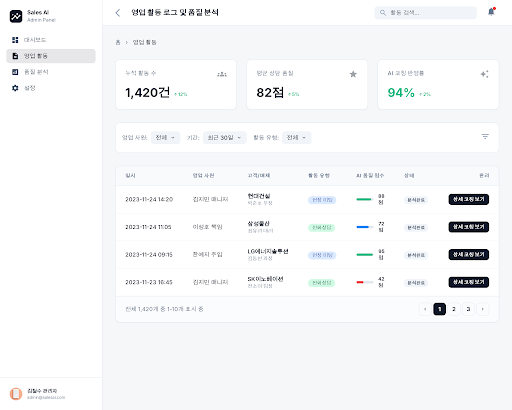Open 설정 settings in the sidebar

(51, 88)
